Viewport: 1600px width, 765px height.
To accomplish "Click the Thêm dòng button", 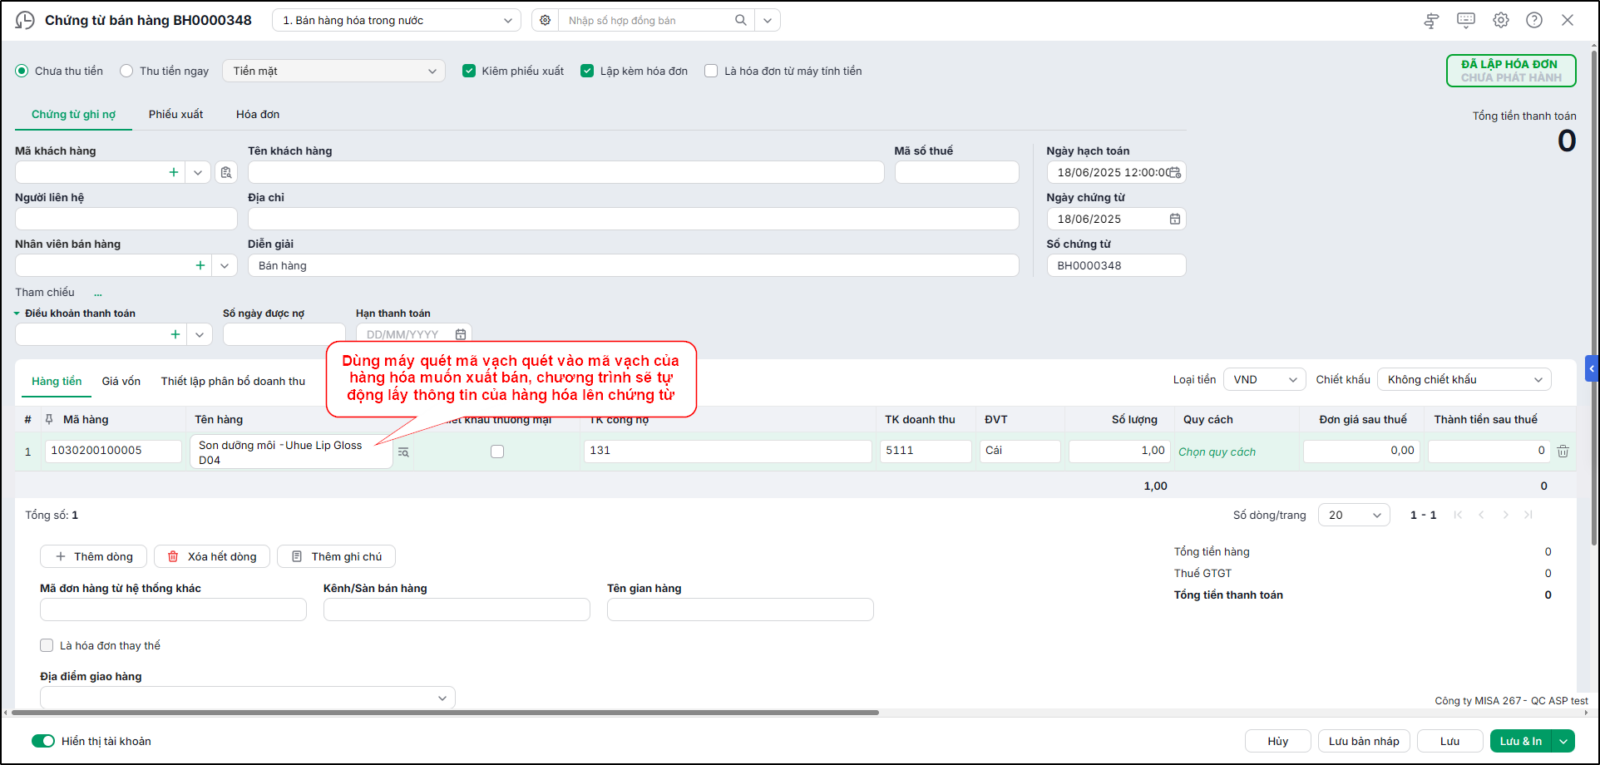I will 94,556.
